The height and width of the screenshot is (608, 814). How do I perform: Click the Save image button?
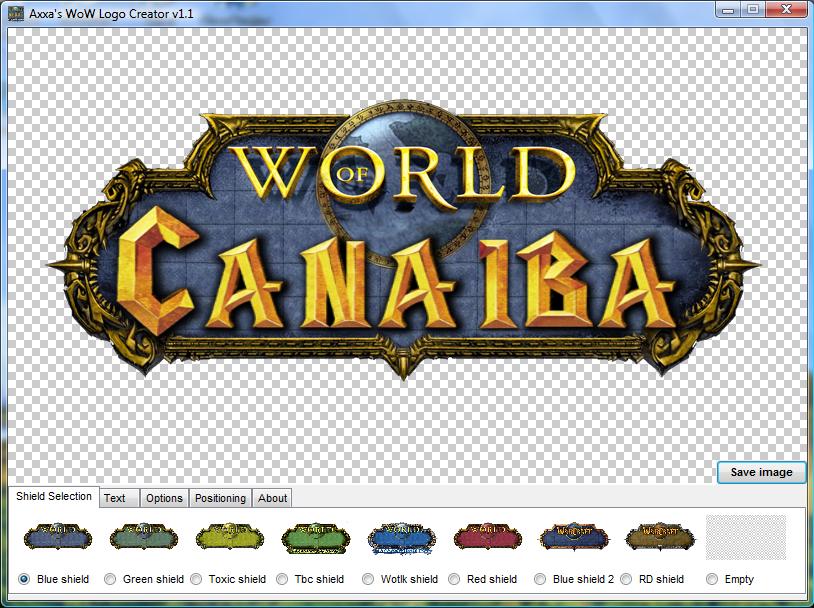click(x=761, y=472)
